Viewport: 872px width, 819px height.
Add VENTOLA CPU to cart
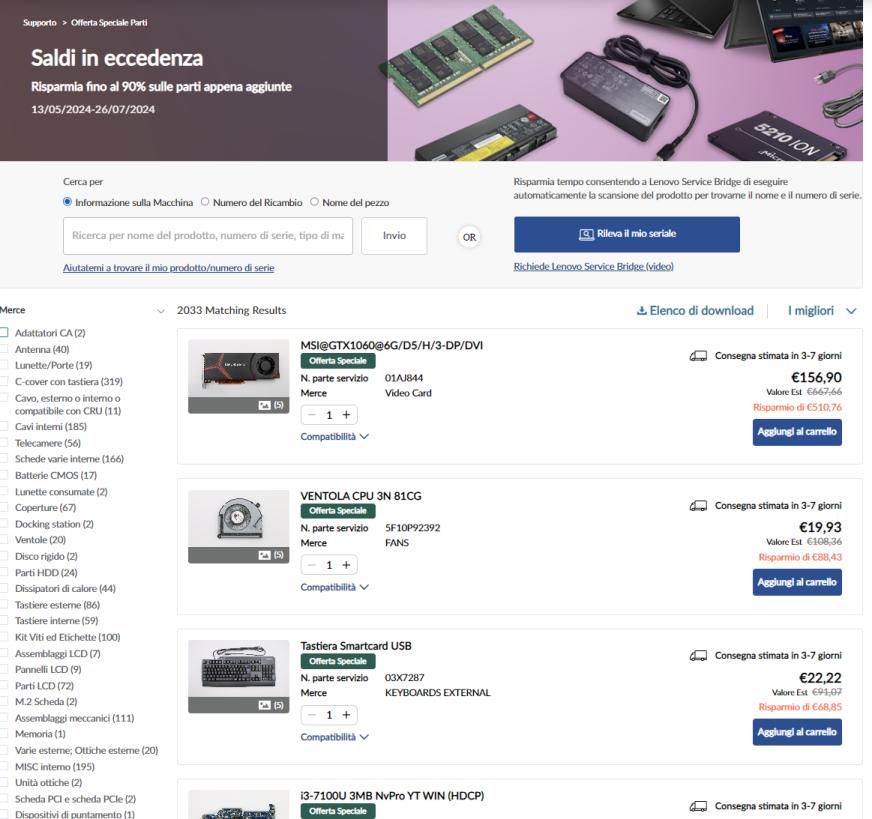point(796,581)
